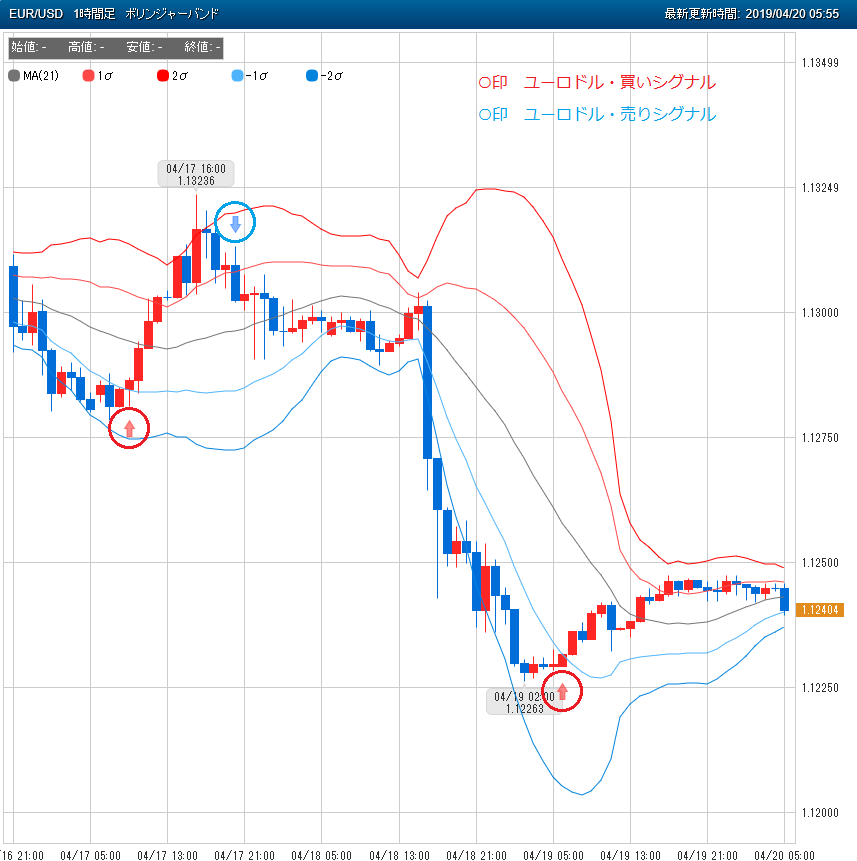The height and width of the screenshot is (861, 857).
Task: Click the 高値 high price field
Action: 86,47
